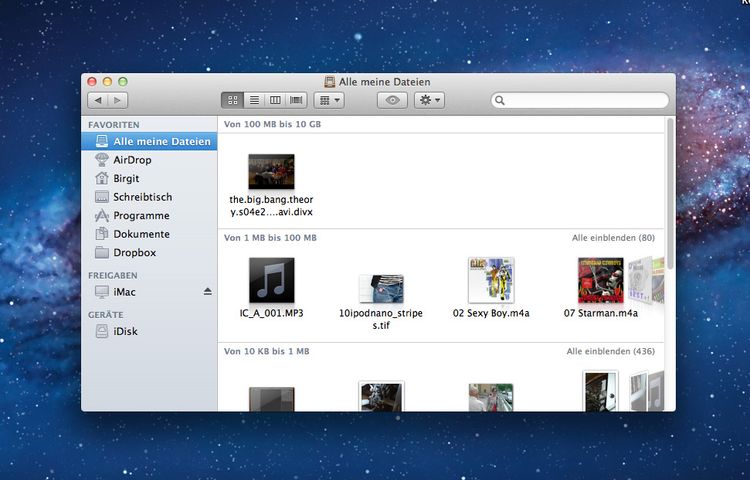Click Alle einblenden (436) link

pos(610,352)
